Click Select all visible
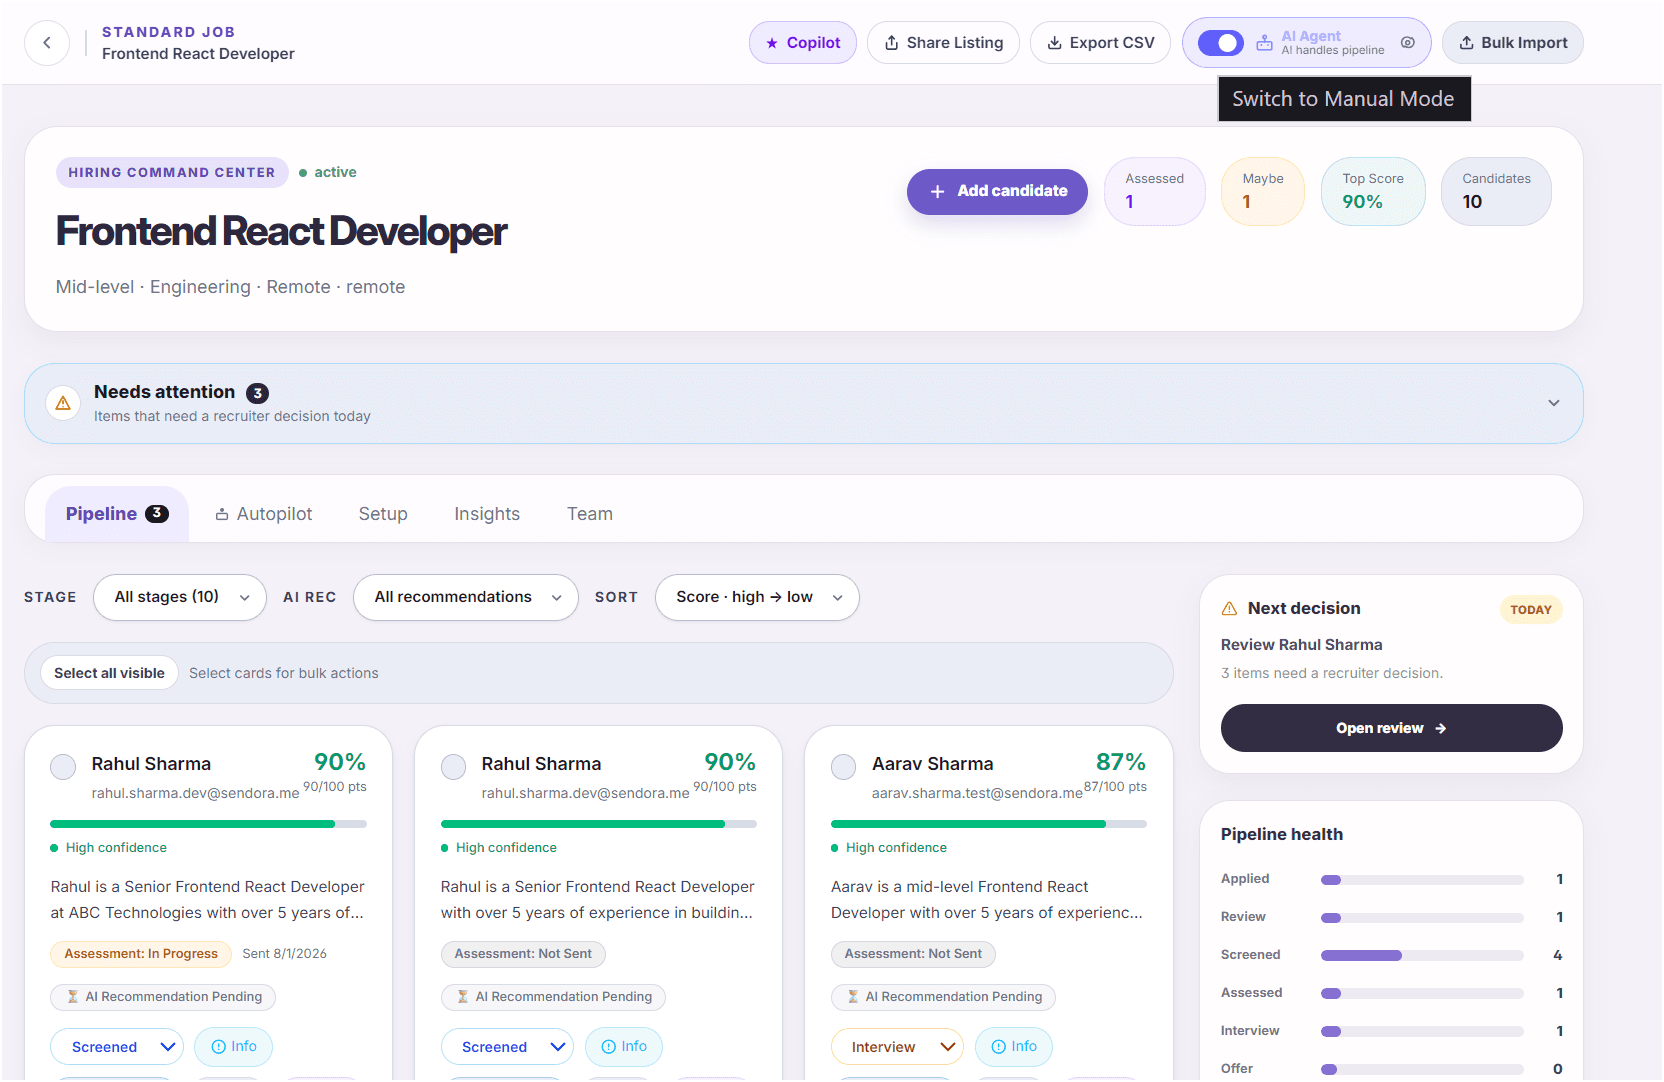 [x=109, y=673]
